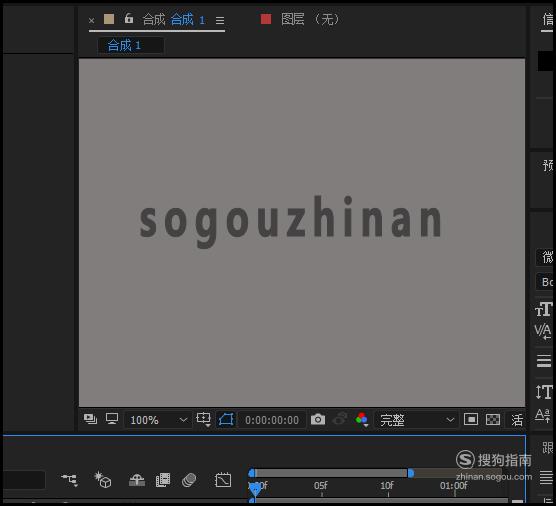Open the composition panel hamburger menu
This screenshot has height=506, width=556.
pos(220,21)
